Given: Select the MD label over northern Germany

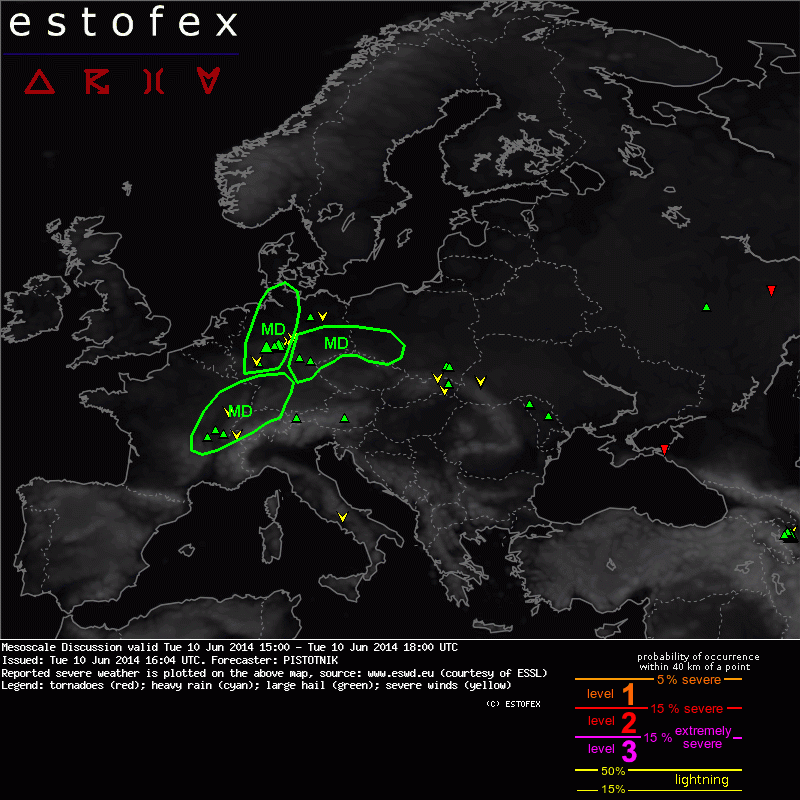Looking at the screenshot, I should click(x=273, y=330).
